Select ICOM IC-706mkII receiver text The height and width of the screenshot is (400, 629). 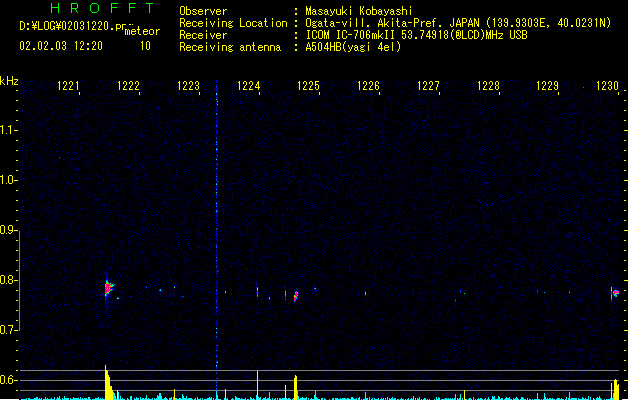click(x=350, y=35)
